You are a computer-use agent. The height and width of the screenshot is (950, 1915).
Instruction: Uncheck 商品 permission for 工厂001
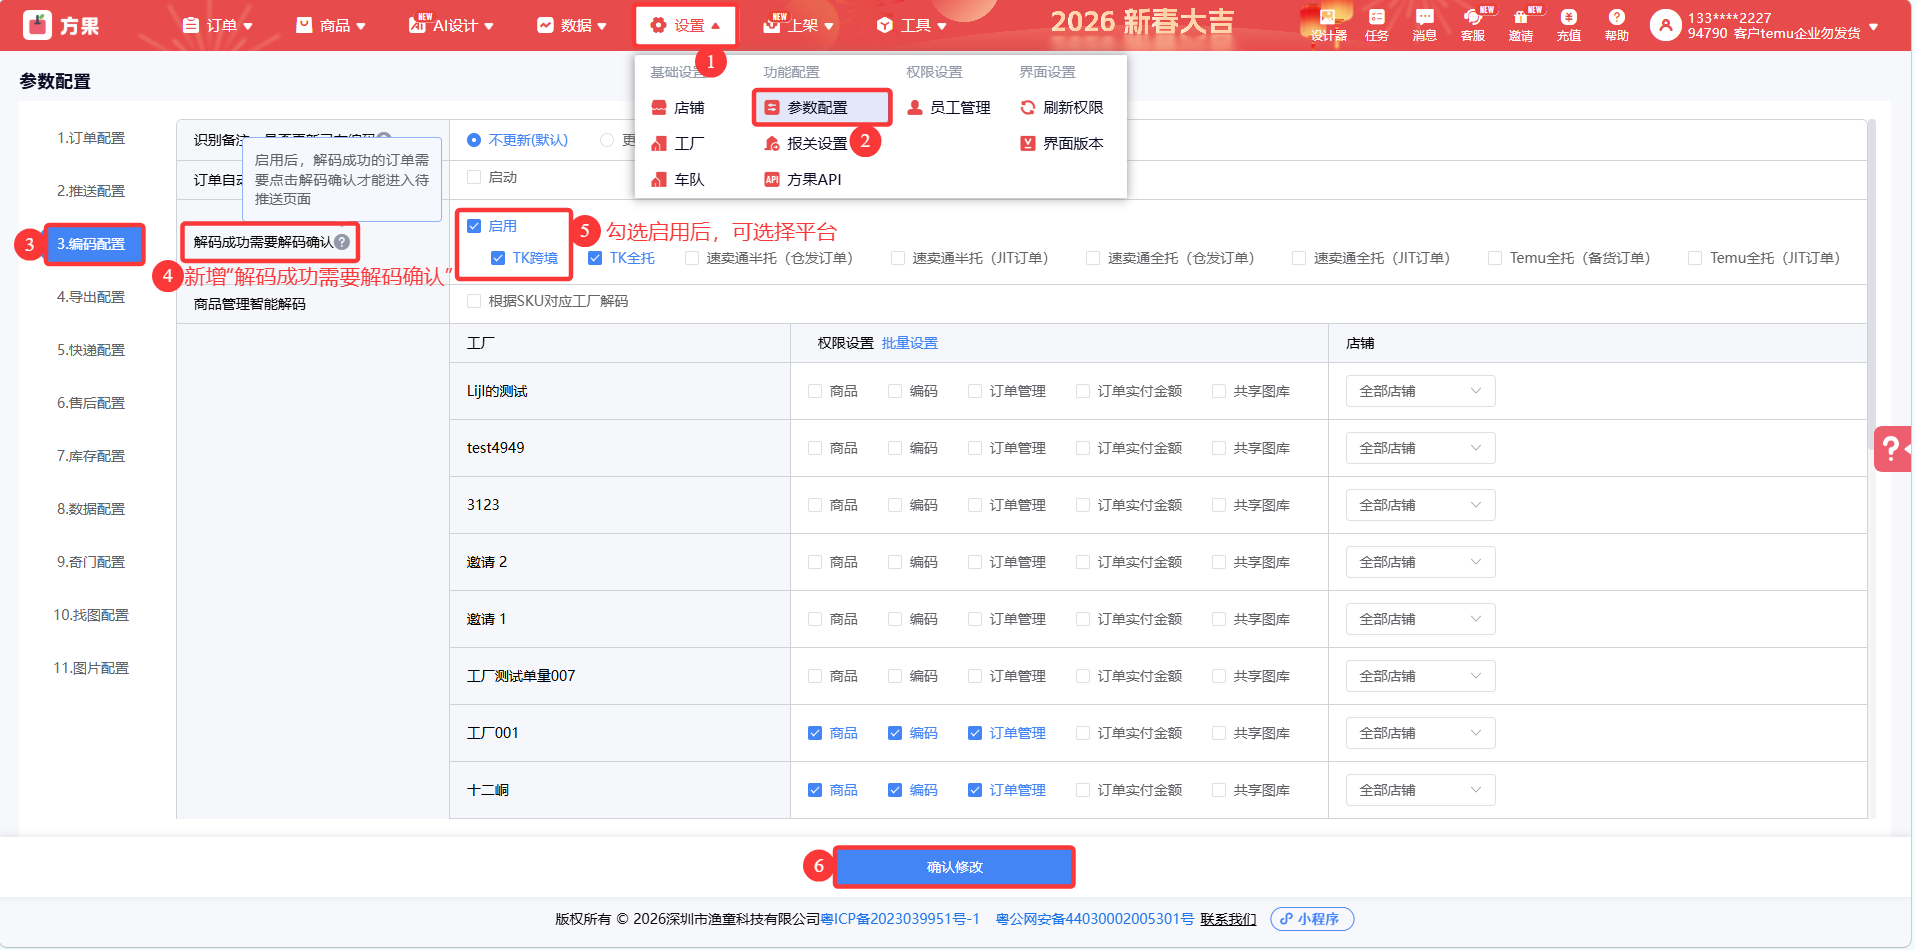tap(815, 733)
